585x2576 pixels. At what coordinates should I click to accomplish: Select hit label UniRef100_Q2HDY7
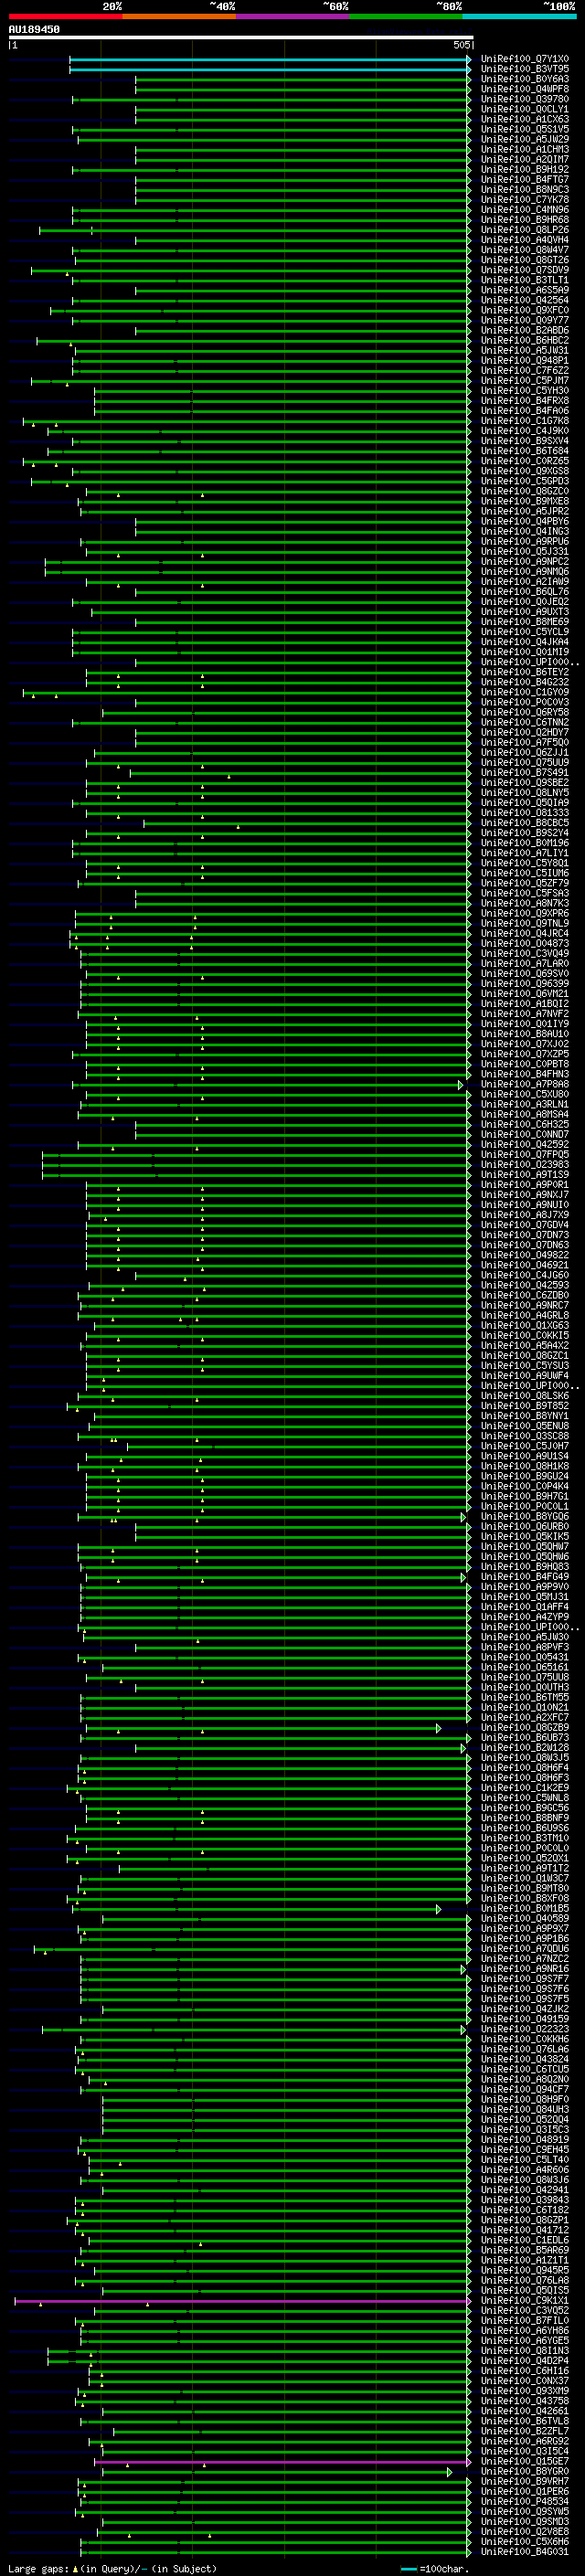tap(525, 732)
